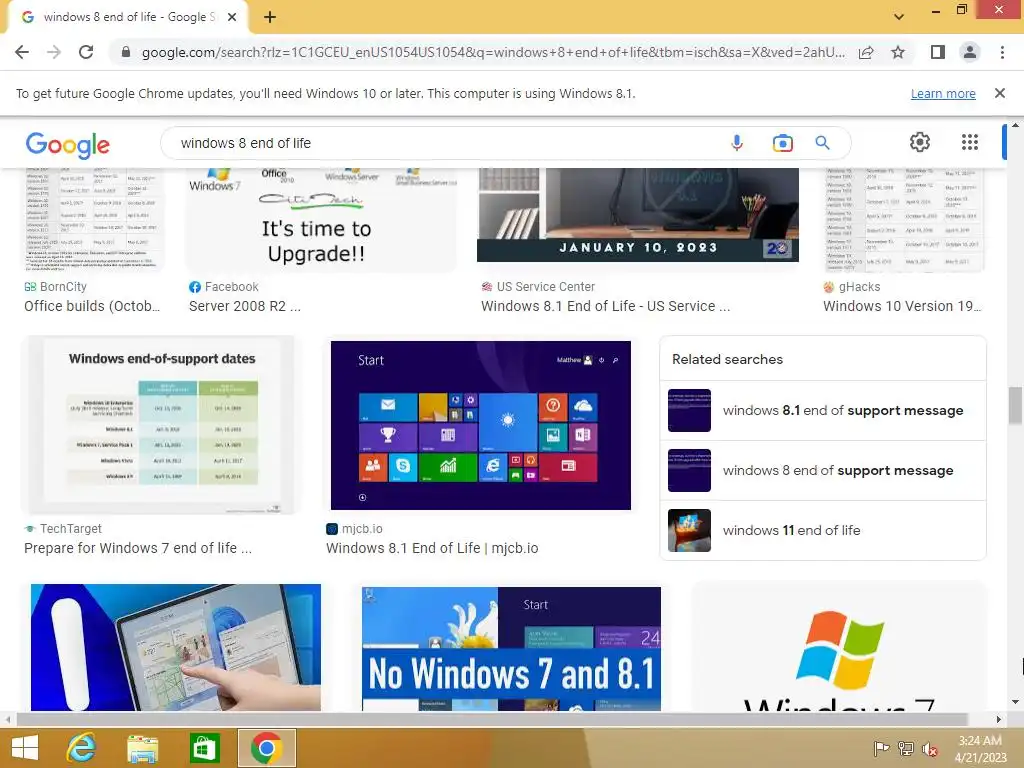The image size is (1024, 768).
Task: Expand the tab search chevron
Action: pos(899,17)
